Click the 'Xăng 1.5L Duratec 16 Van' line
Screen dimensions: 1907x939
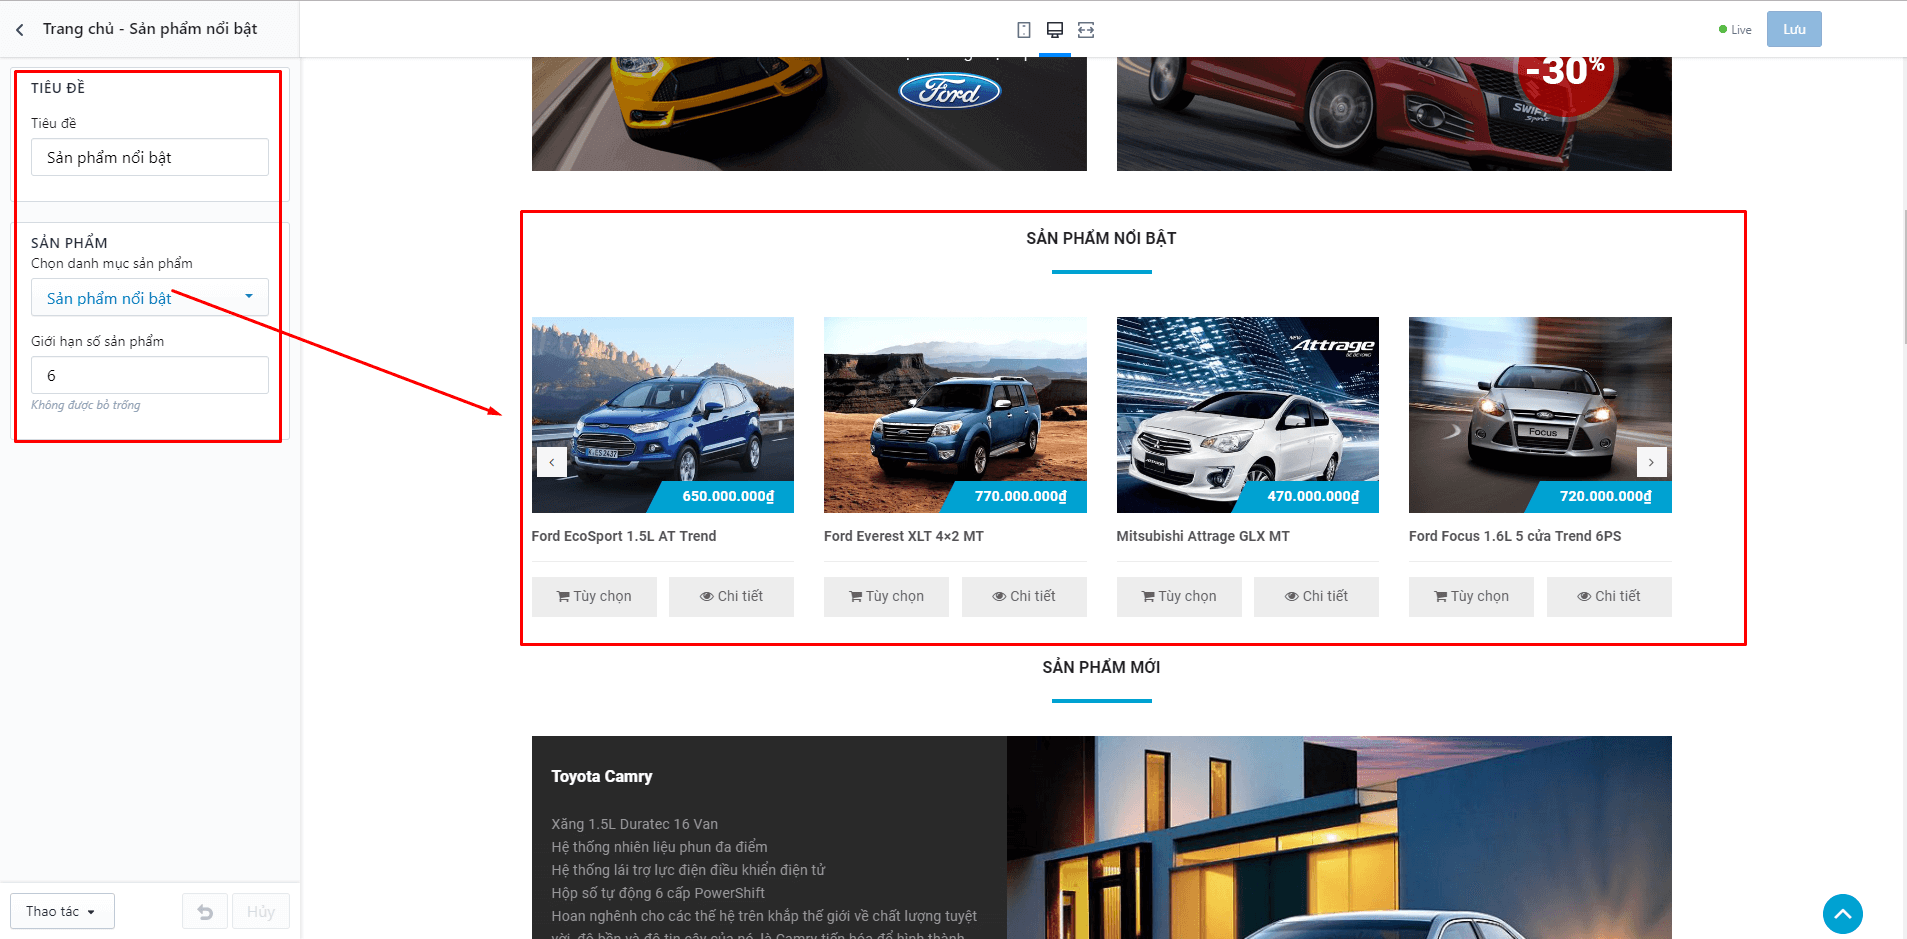pyautogui.click(x=634, y=824)
